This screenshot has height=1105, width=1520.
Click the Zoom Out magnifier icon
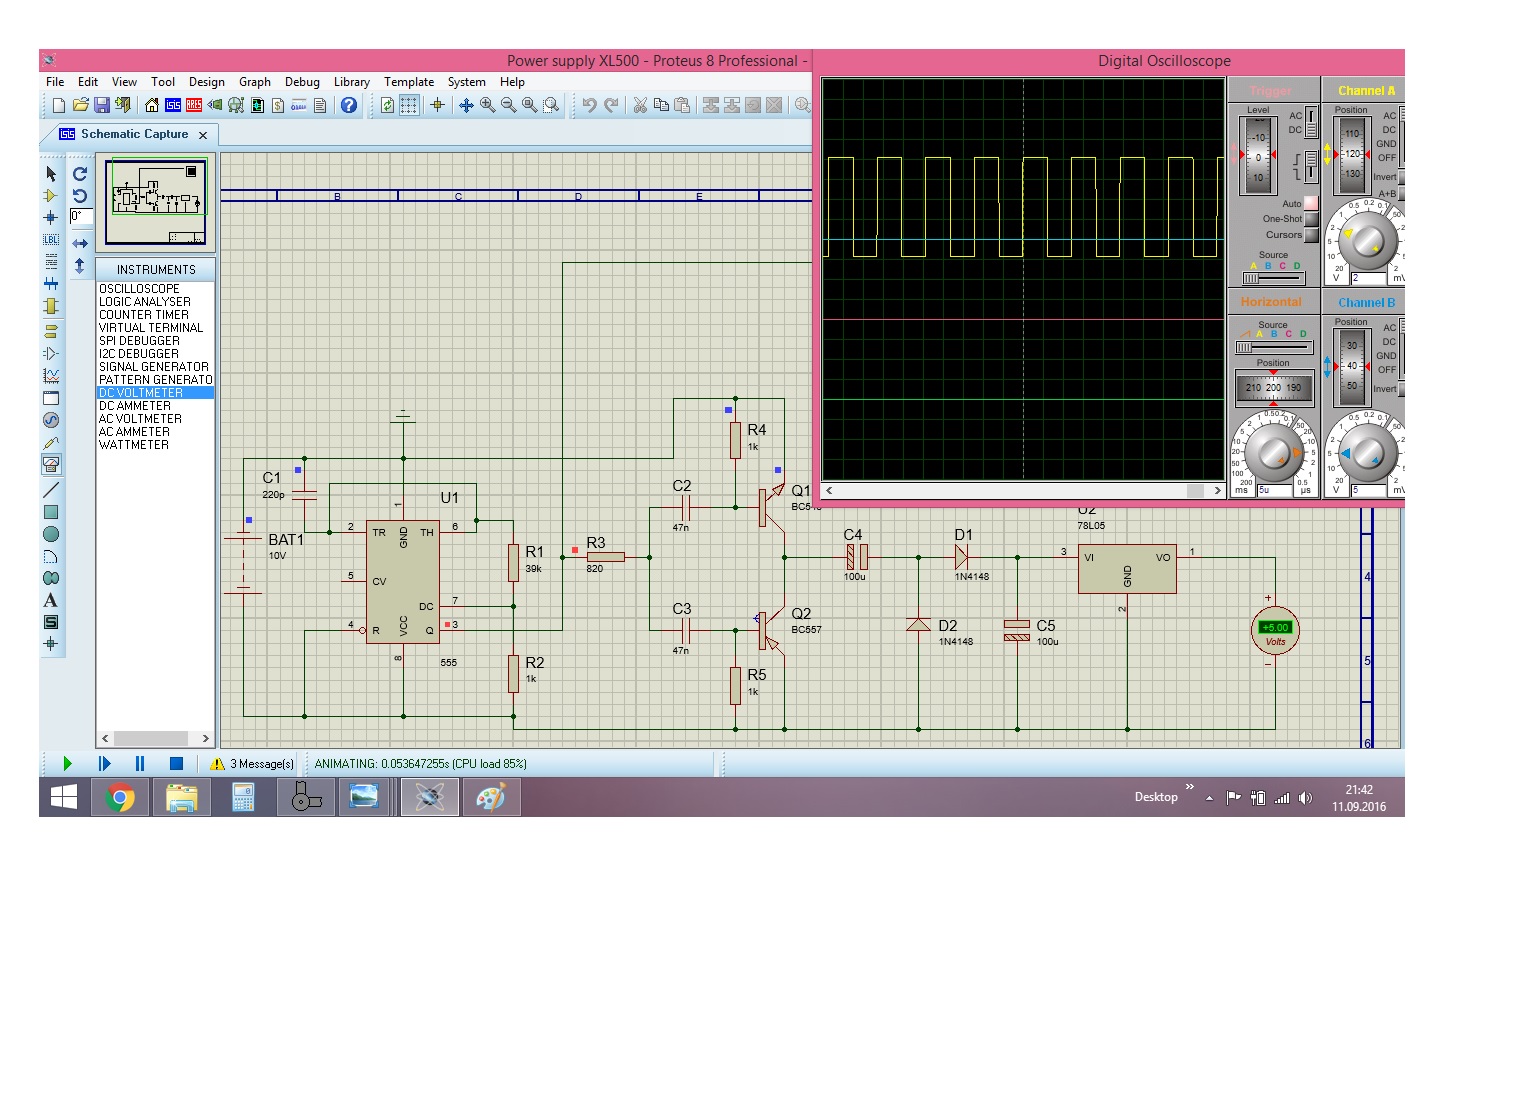coord(508,105)
